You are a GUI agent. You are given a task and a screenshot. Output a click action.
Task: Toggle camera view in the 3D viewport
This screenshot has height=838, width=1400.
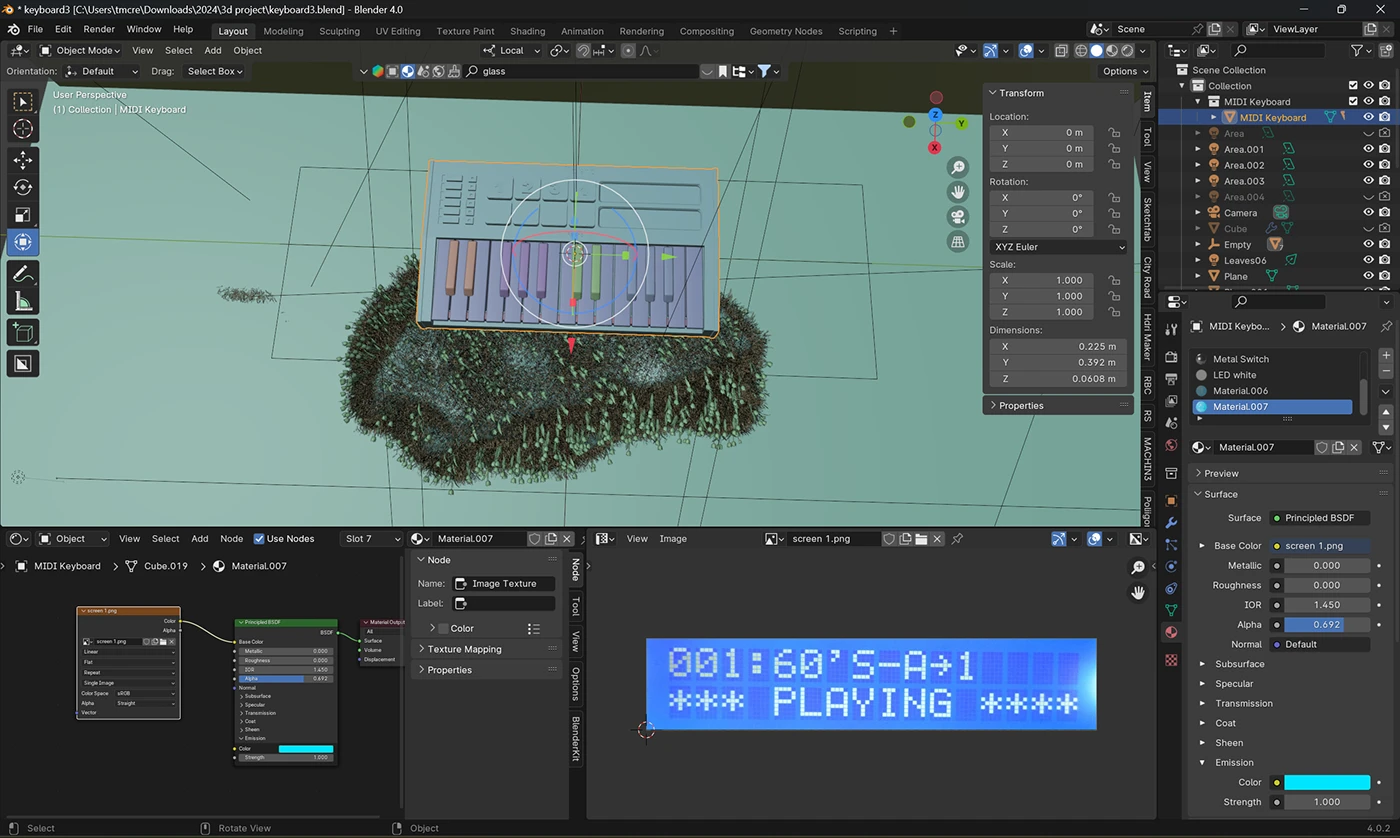coord(958,217)
